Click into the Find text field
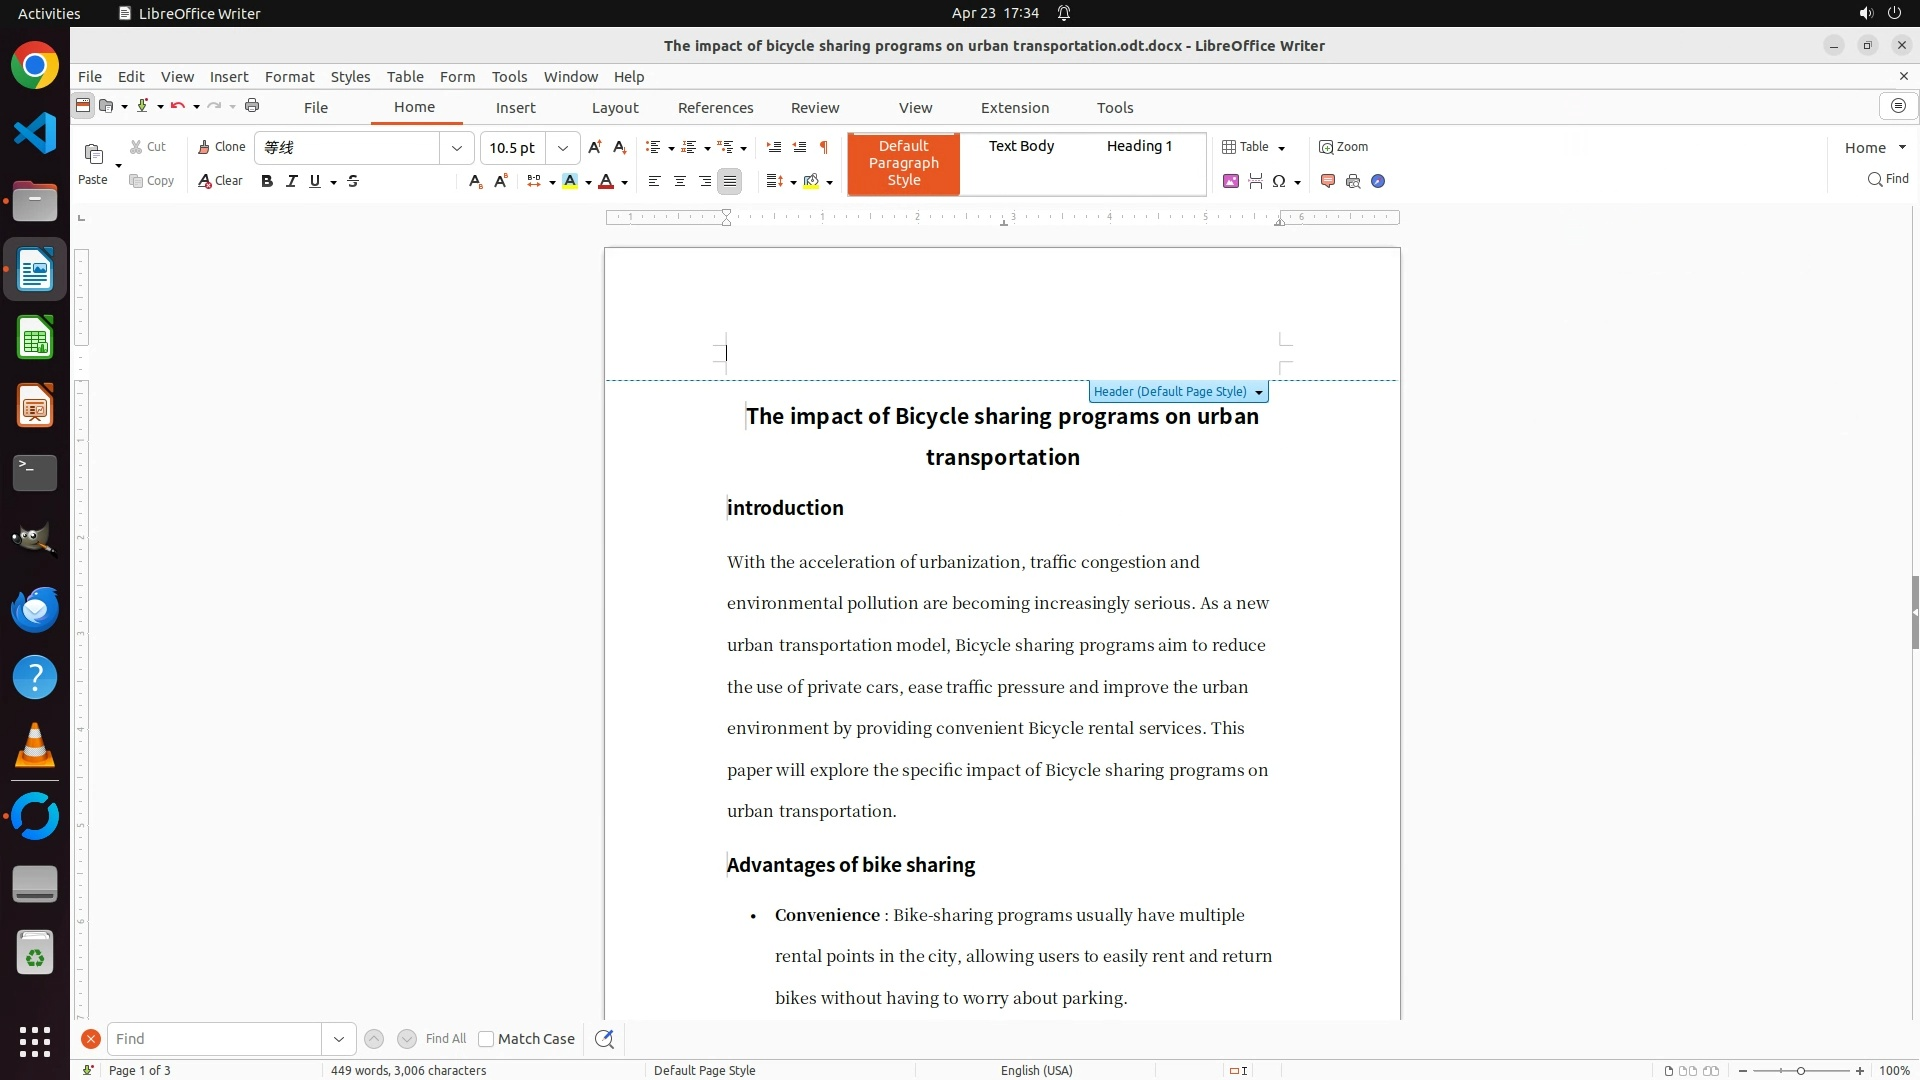Image resolution: width=1920 pixels, height=1080 pixels. point(214,1039)
